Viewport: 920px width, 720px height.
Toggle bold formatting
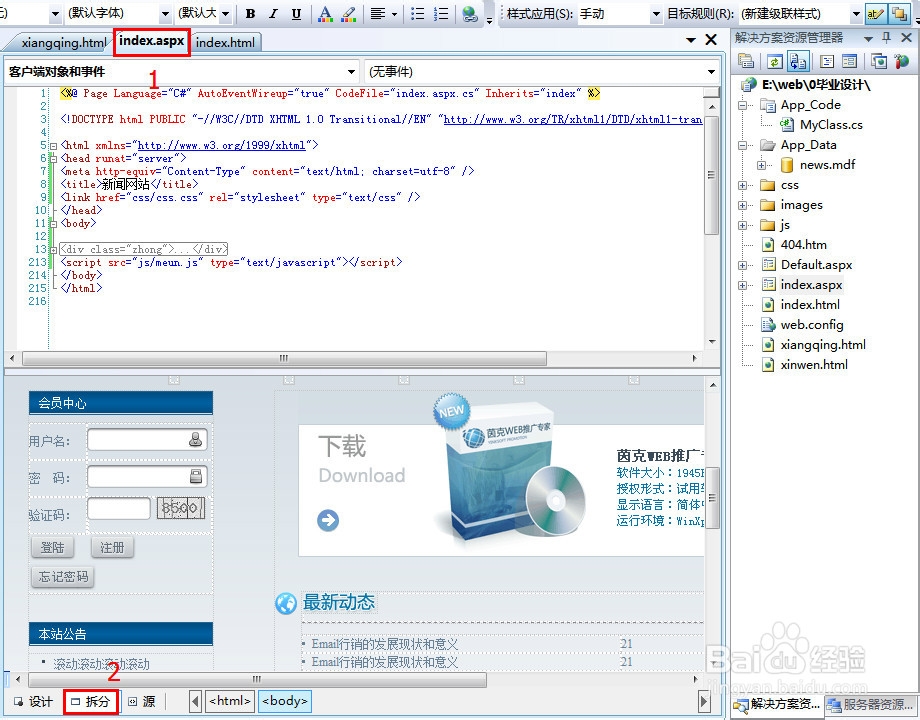[251, 13]
